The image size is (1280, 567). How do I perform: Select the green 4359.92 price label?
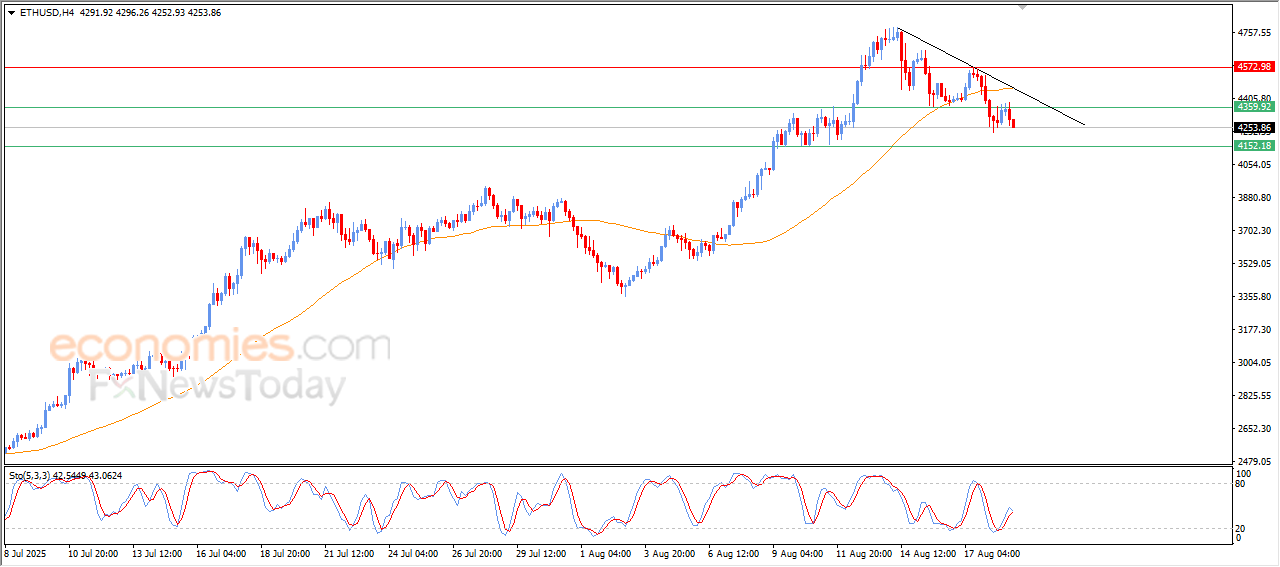coord(1253,106)
